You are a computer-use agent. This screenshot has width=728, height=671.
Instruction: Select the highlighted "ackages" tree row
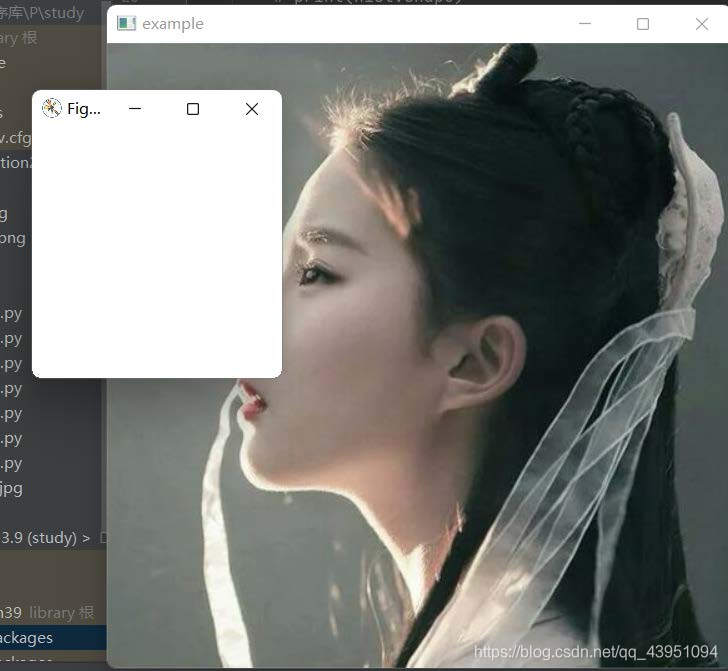(53, 638)
